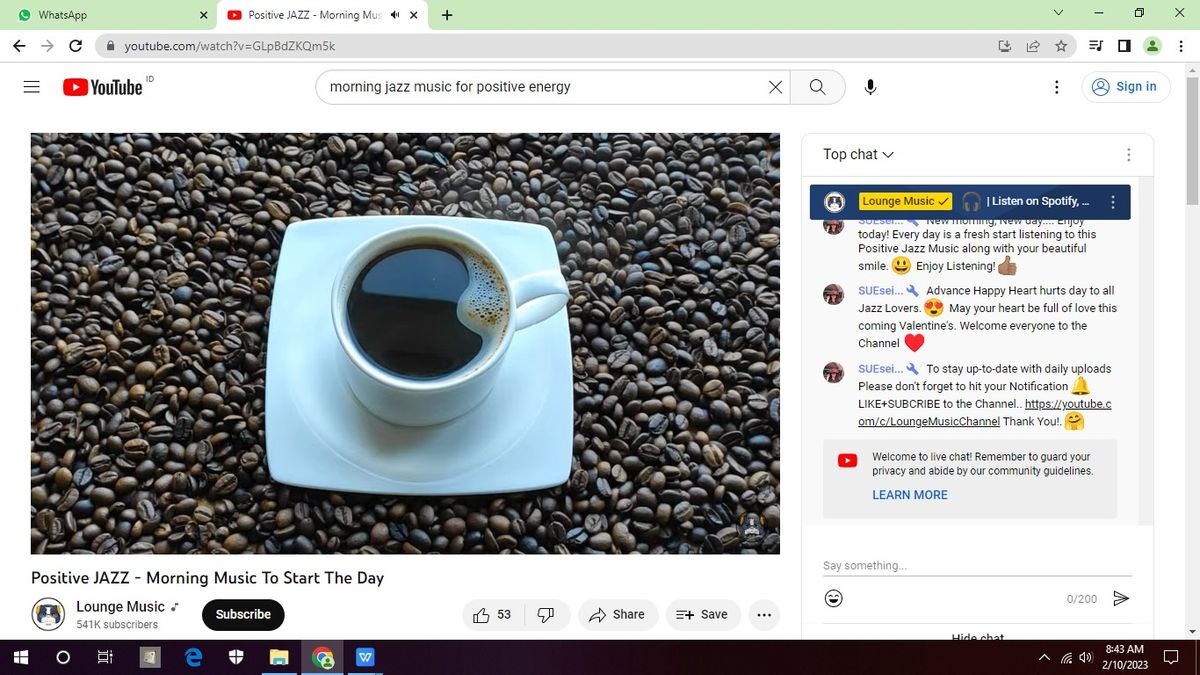
Task: Open emoji picker in live chat
Action: 833,598
